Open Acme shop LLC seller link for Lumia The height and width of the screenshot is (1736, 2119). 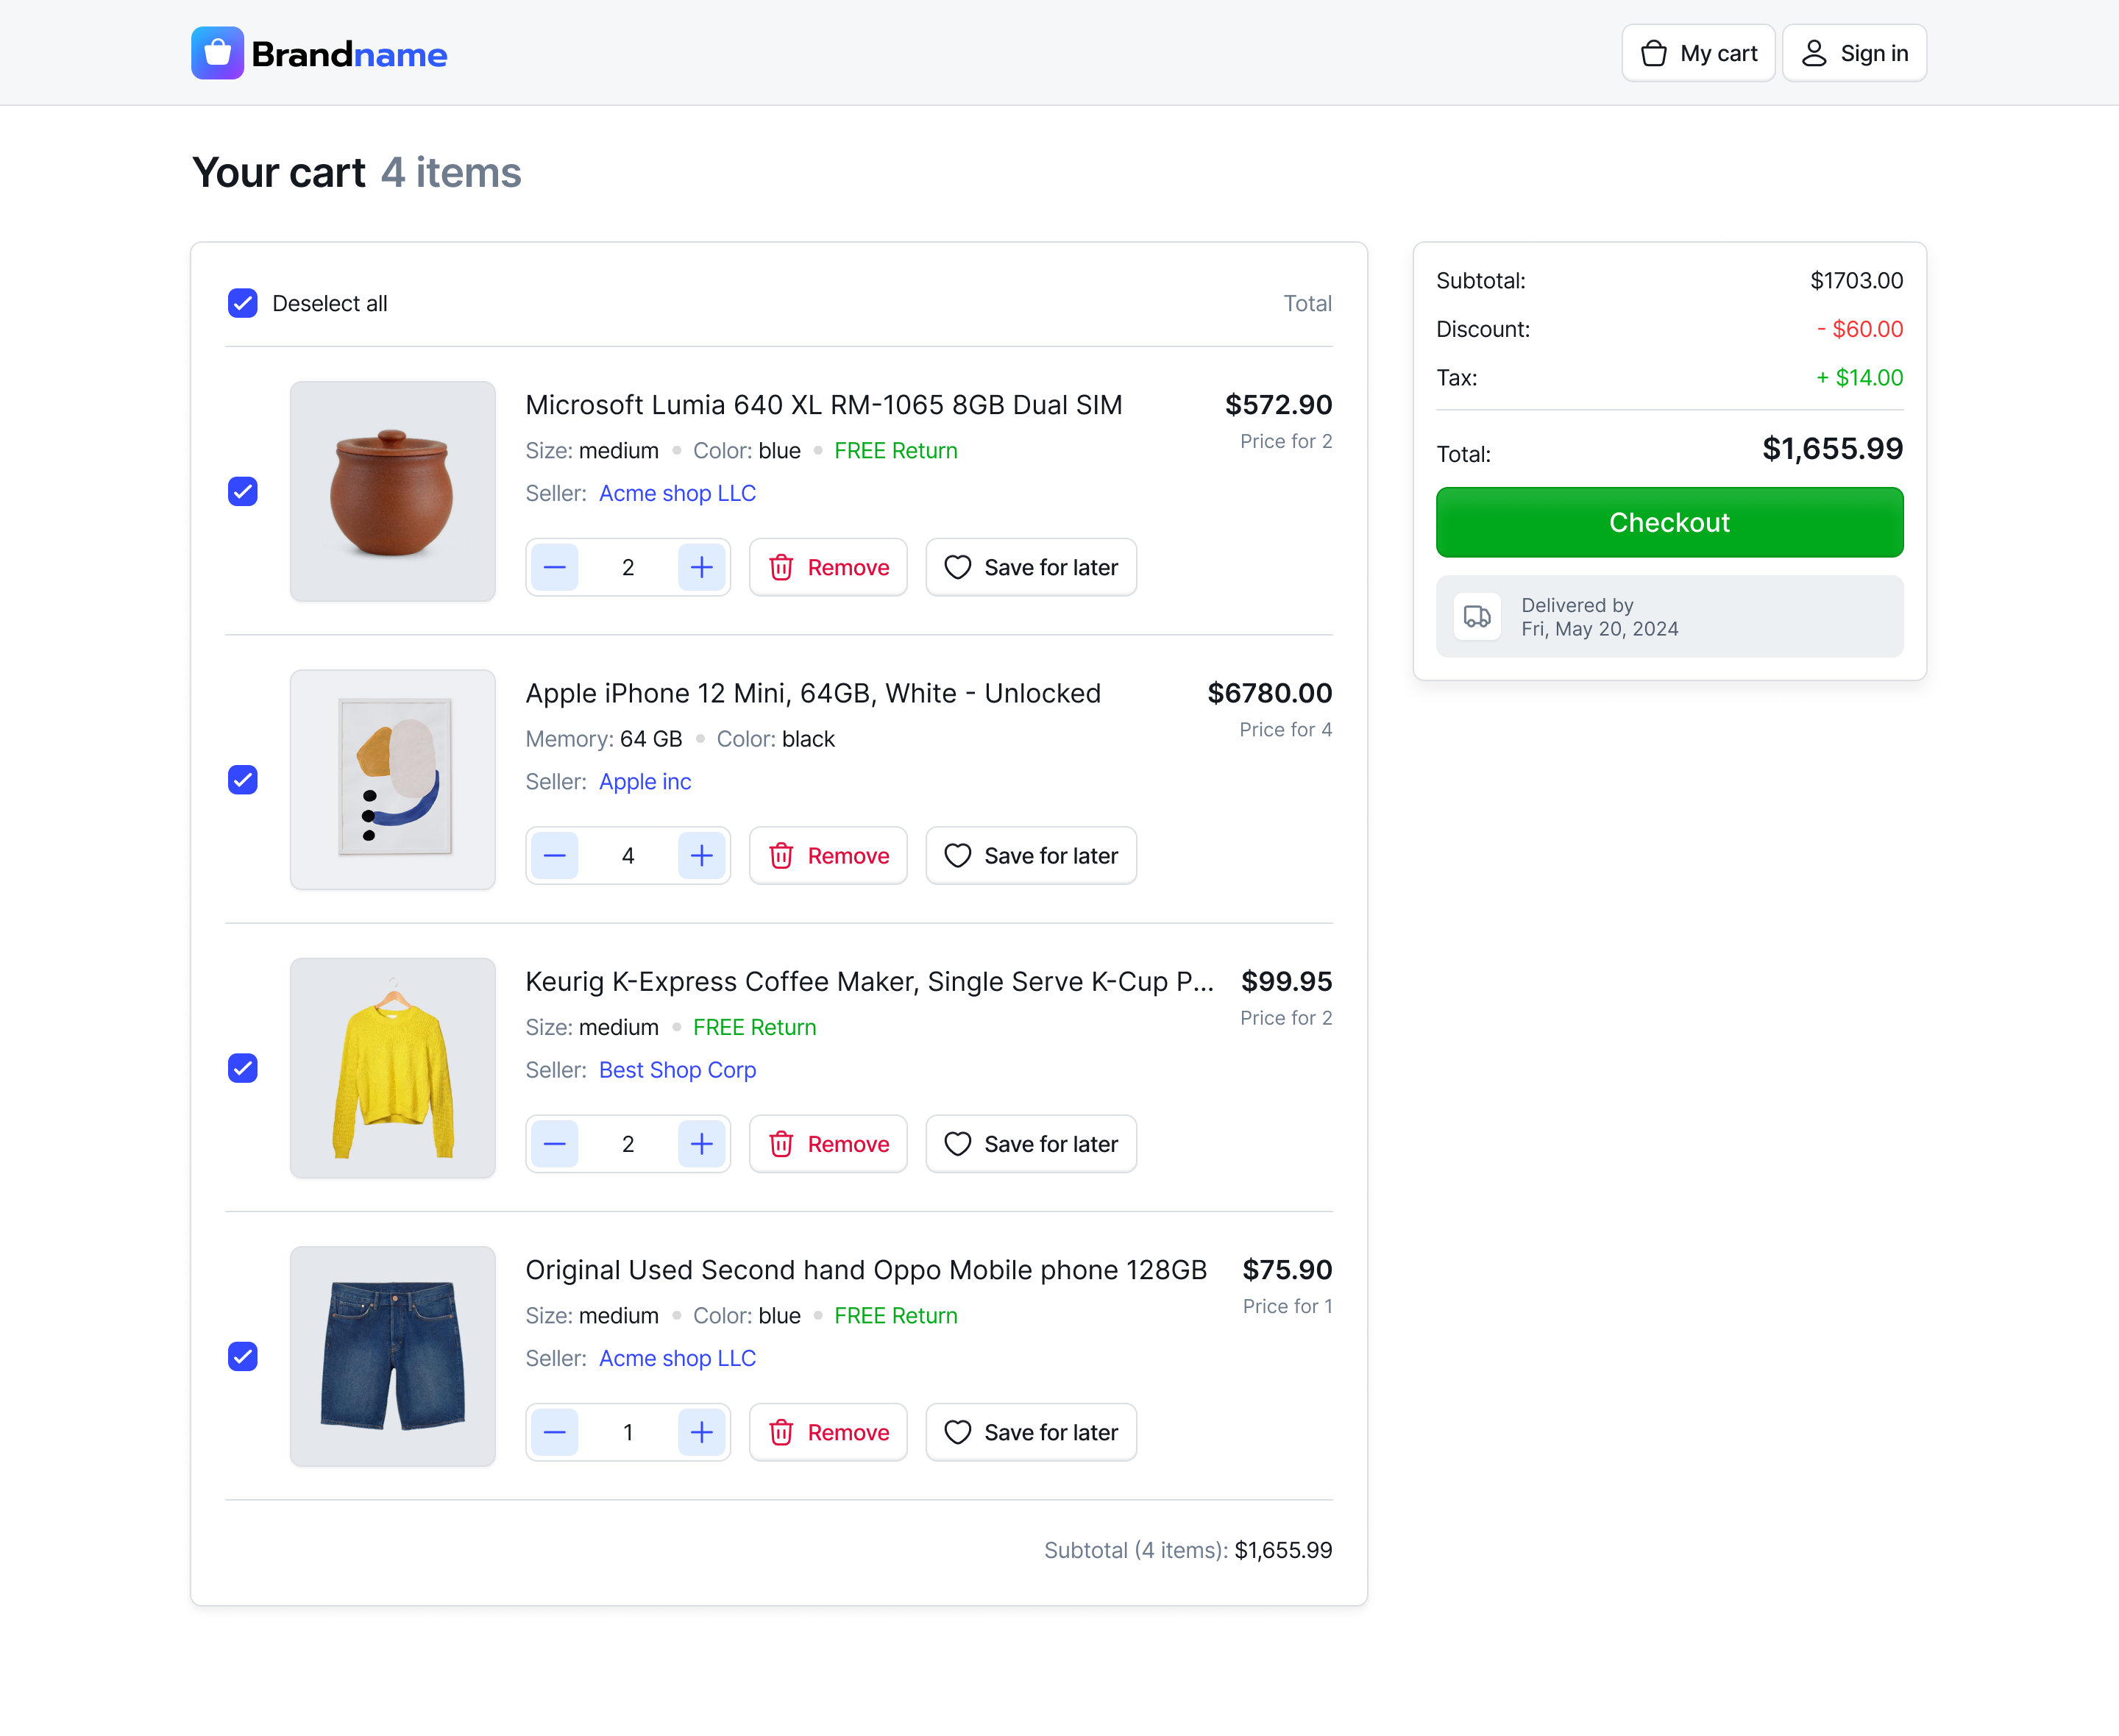pyautogui.click(x=677, y=493)
